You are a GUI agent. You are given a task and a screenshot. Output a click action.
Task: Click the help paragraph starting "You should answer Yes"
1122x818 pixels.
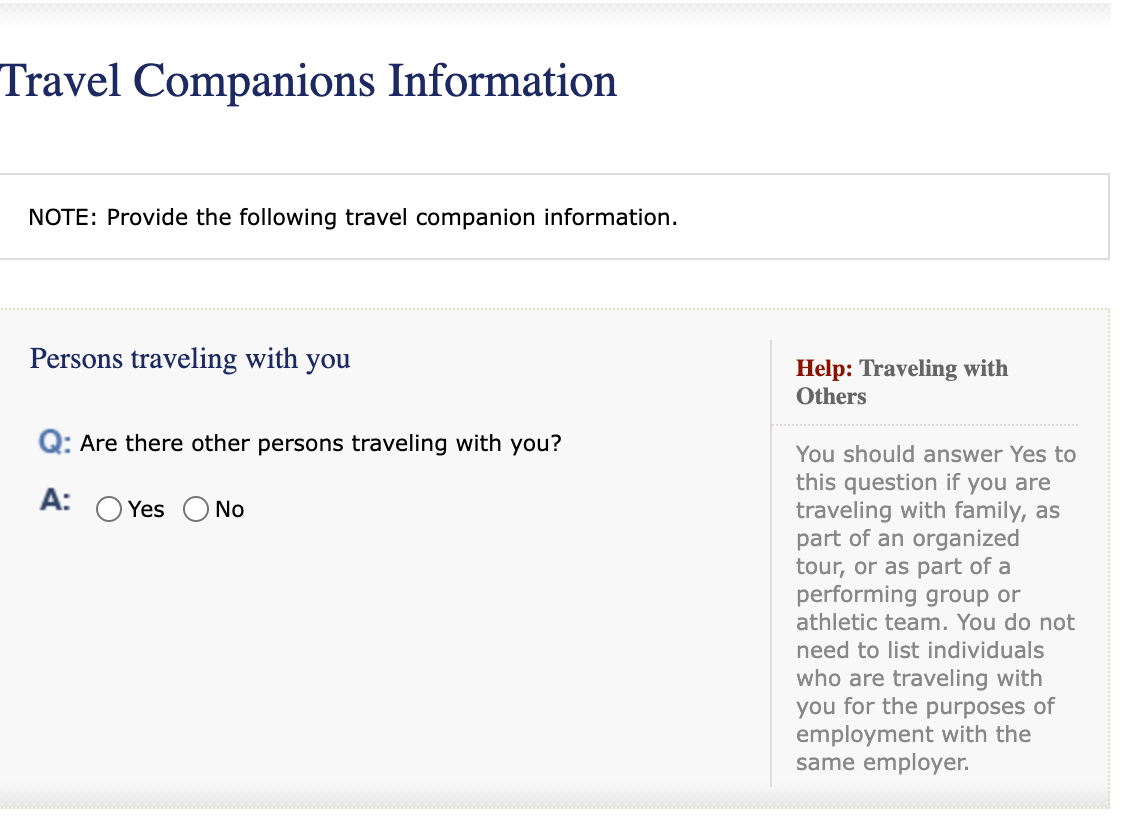coord(935,455)
